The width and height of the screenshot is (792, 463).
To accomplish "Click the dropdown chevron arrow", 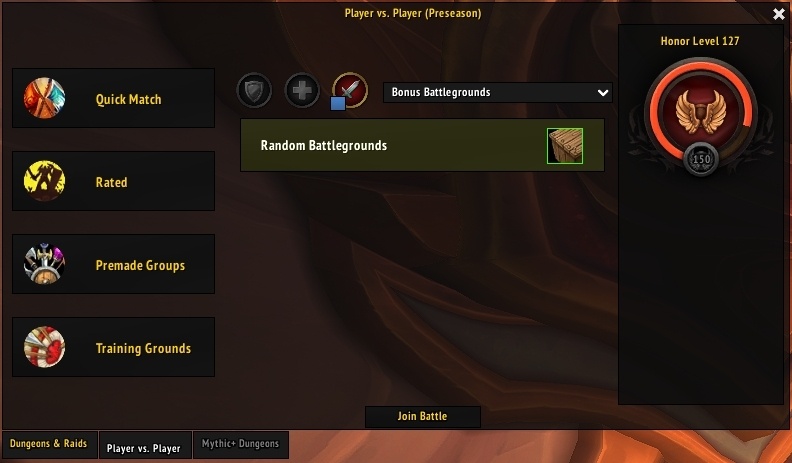I will (603, 93).
